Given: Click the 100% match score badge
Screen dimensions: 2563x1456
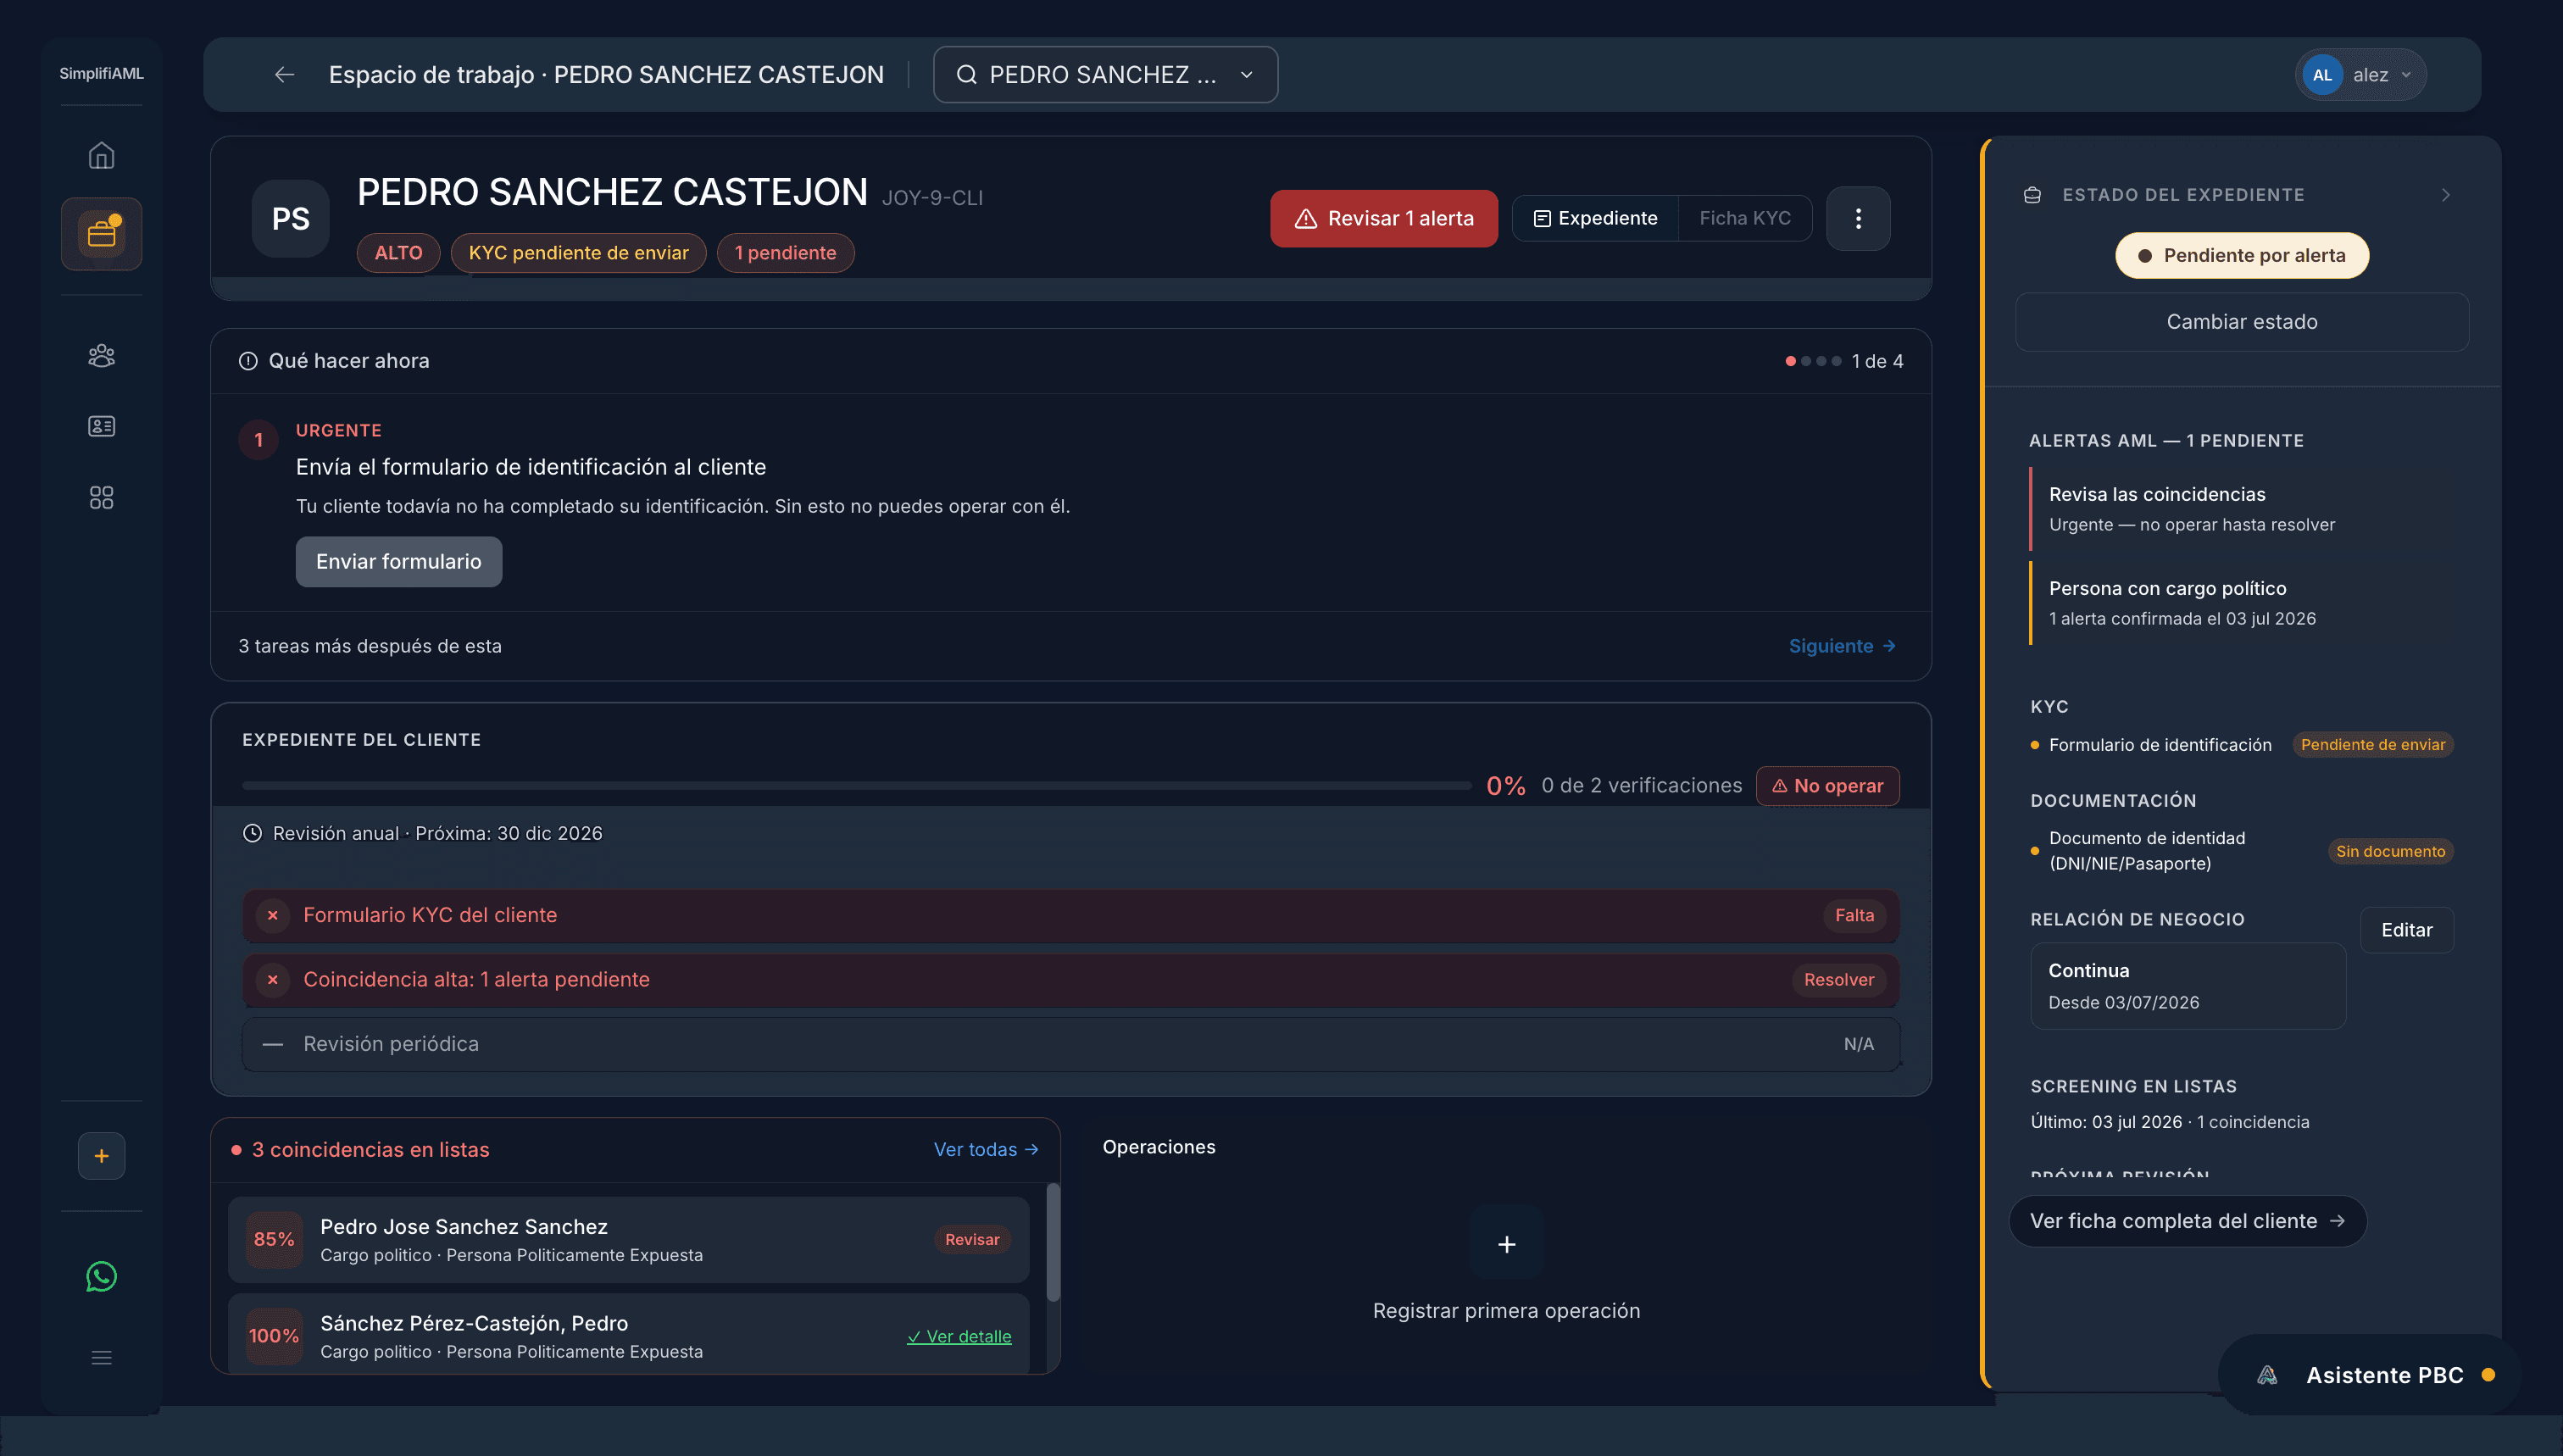Looking at the screenshot, I should click(x=274, y=1336).
